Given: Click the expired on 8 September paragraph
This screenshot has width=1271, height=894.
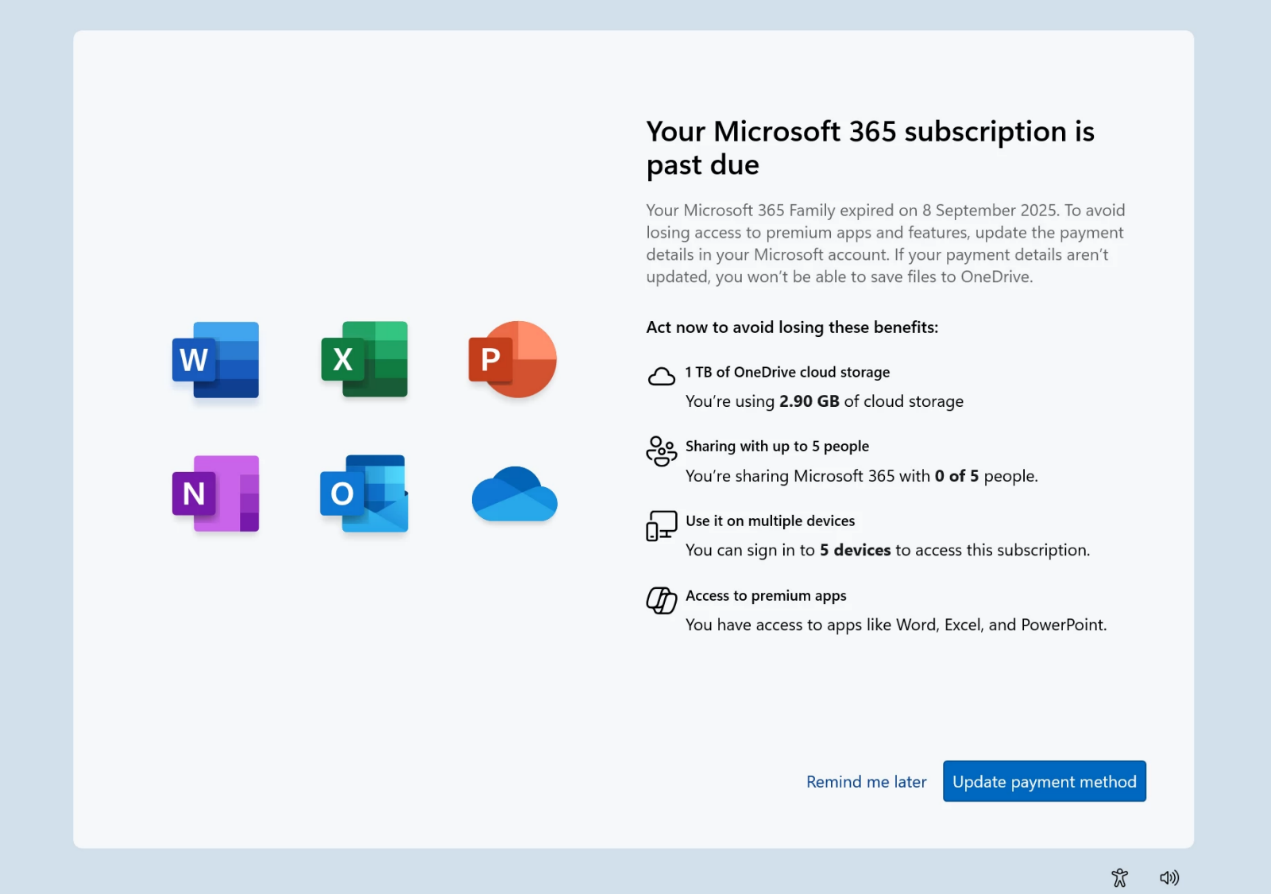Looking at the screenshot, I should point(886,244).
